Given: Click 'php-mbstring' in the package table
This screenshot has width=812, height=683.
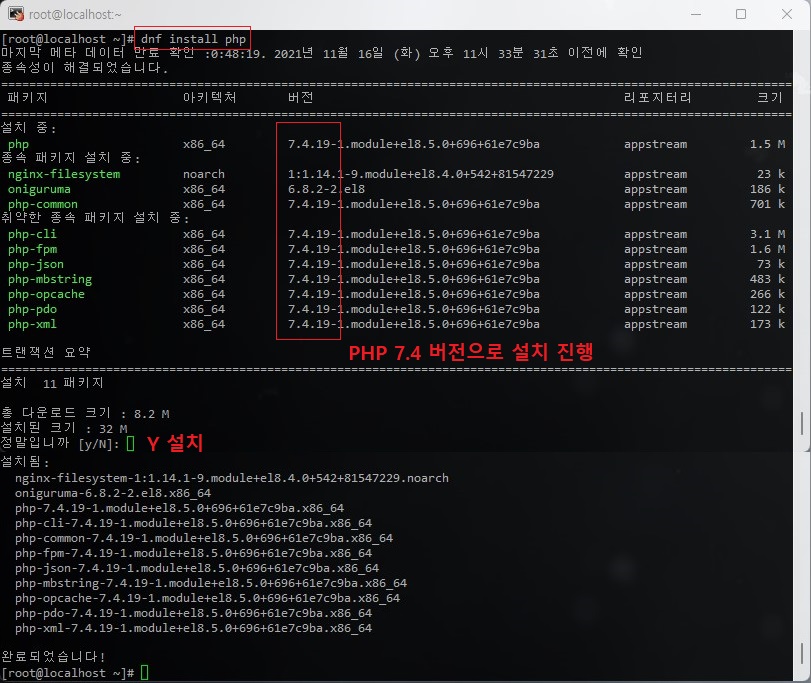Looking at the screenshot, I should click(50, 279).
